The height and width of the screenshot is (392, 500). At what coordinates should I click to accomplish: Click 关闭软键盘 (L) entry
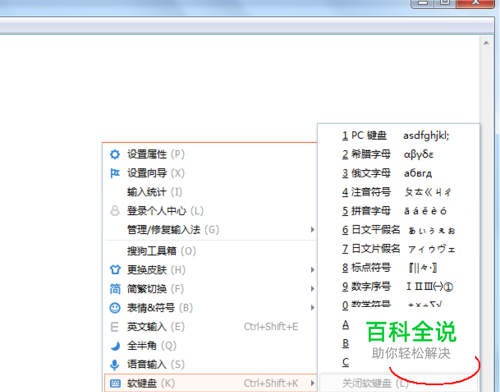pyautogui.click(x=399, y=383)
